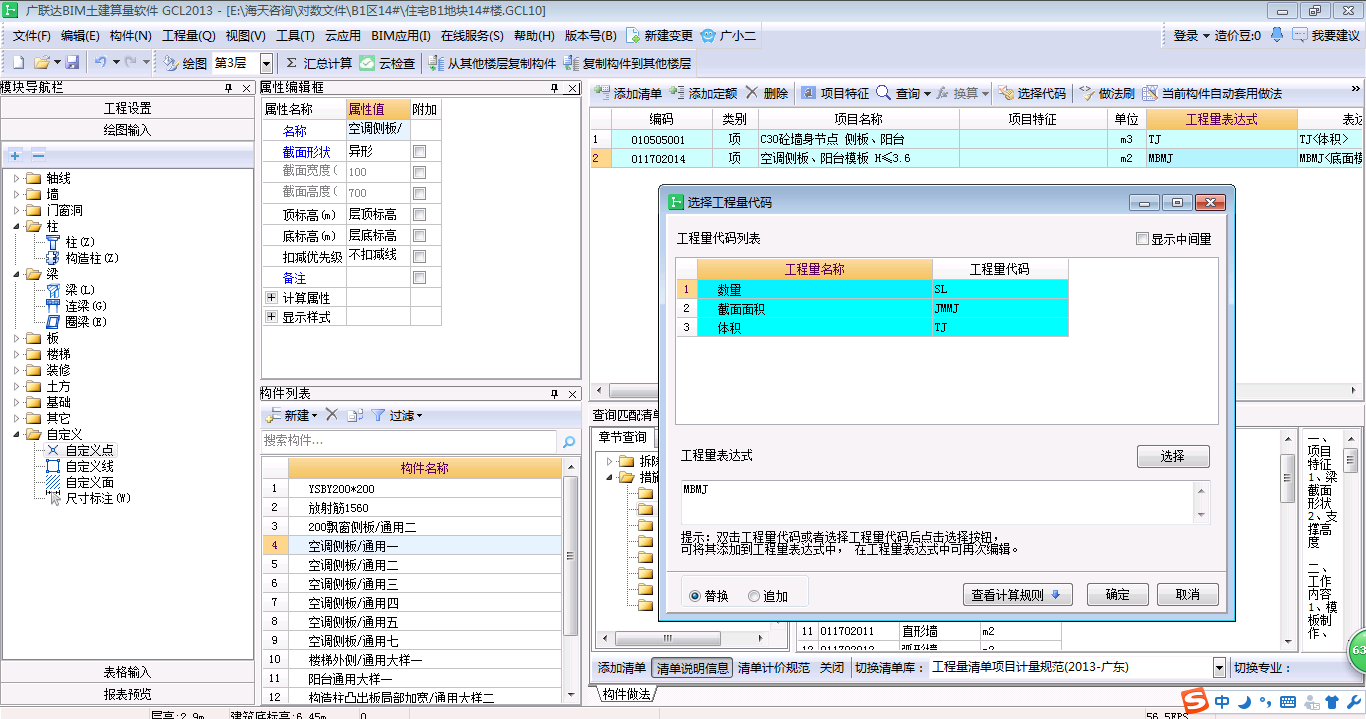Screen dimensions: 1366x719
Task: Open the 工程设置 panel button
Action: pos(127,108)
